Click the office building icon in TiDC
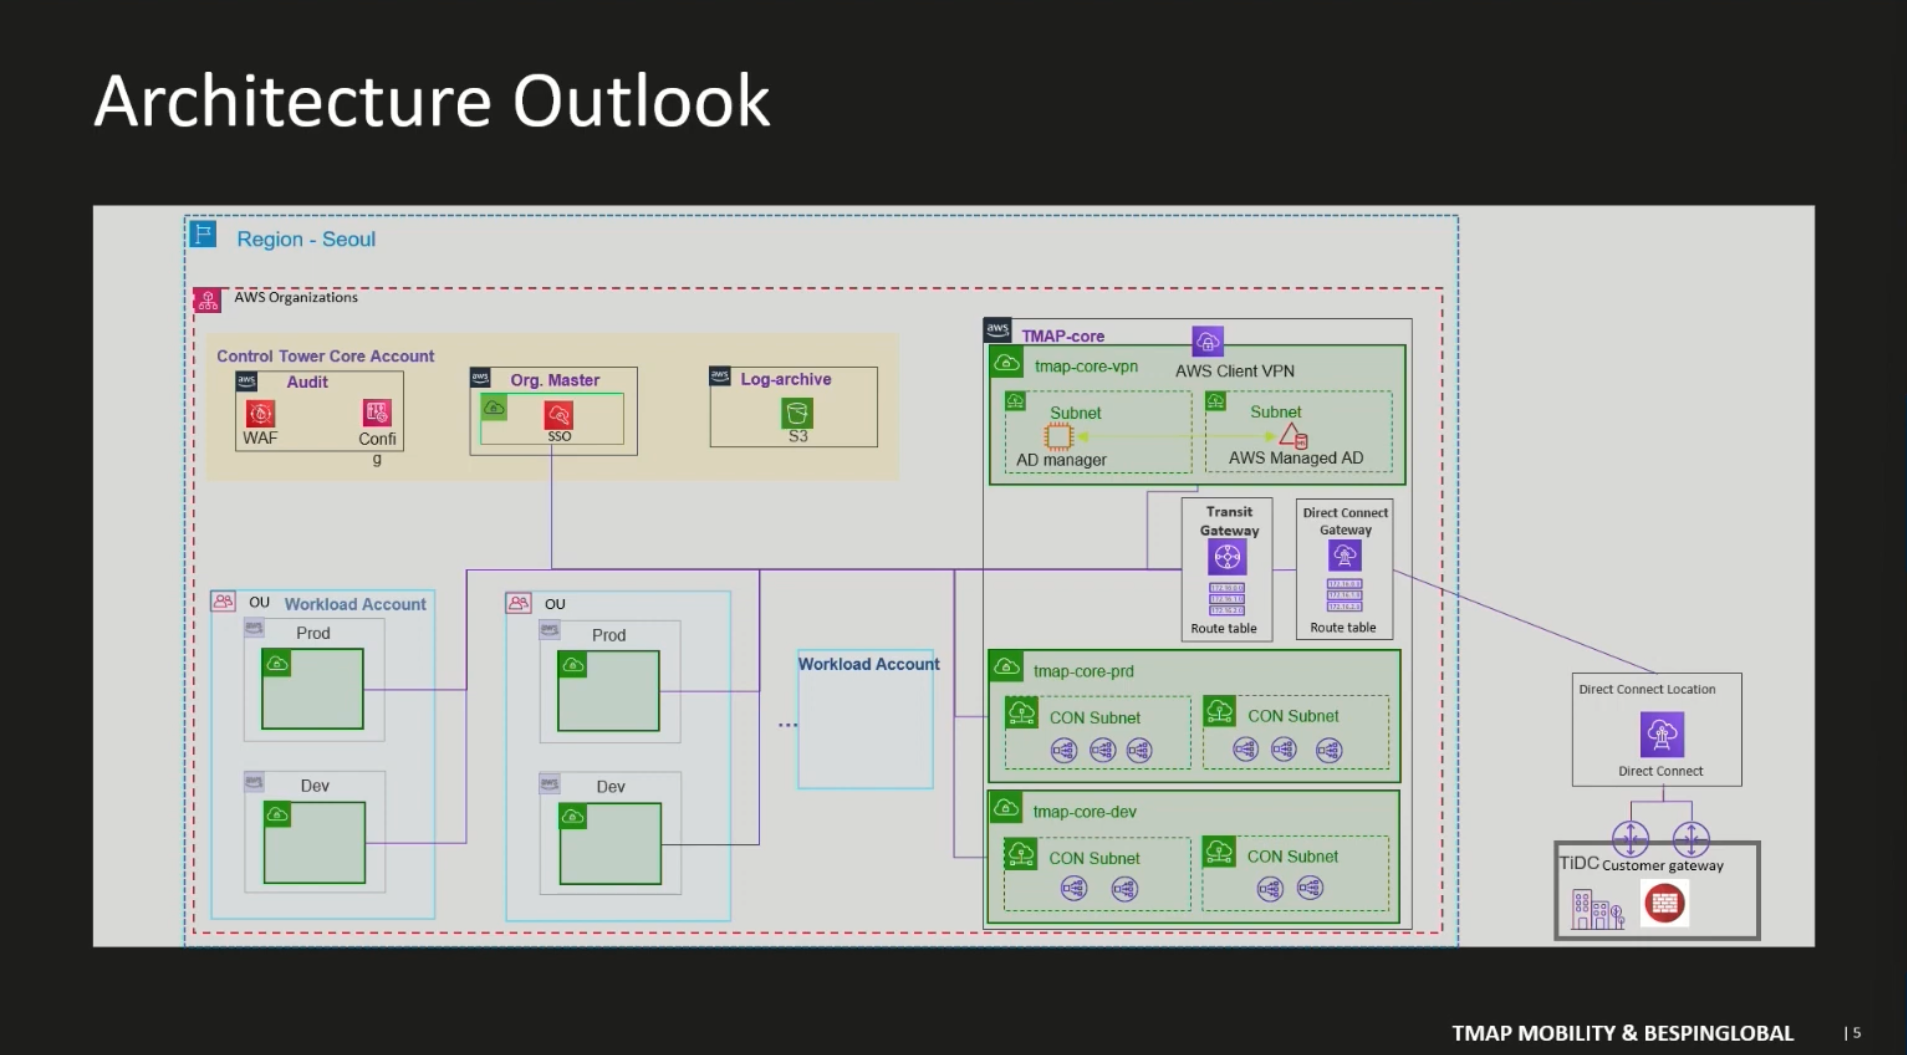Image resolution: width=1907 pixels, height=1055 pixels. (x=1598, y=909)
